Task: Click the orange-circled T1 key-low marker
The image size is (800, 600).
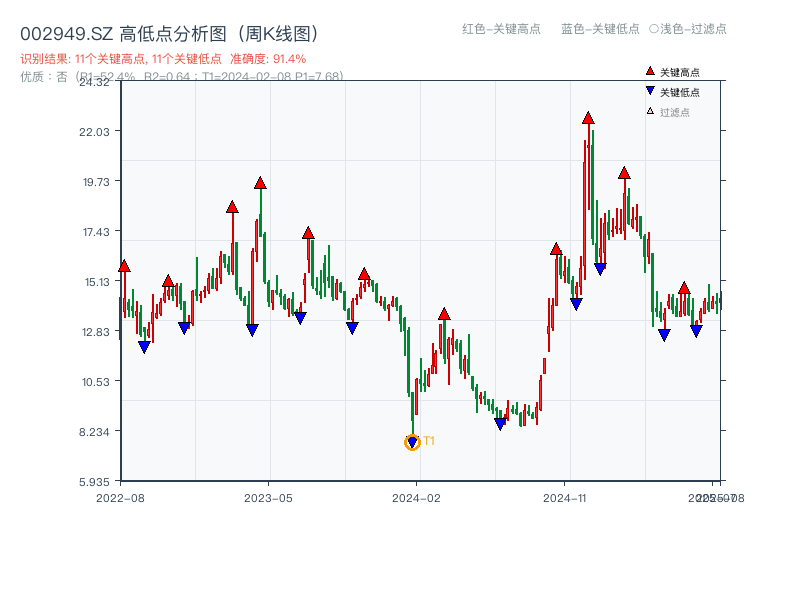Action: click(x=412, y=442)
